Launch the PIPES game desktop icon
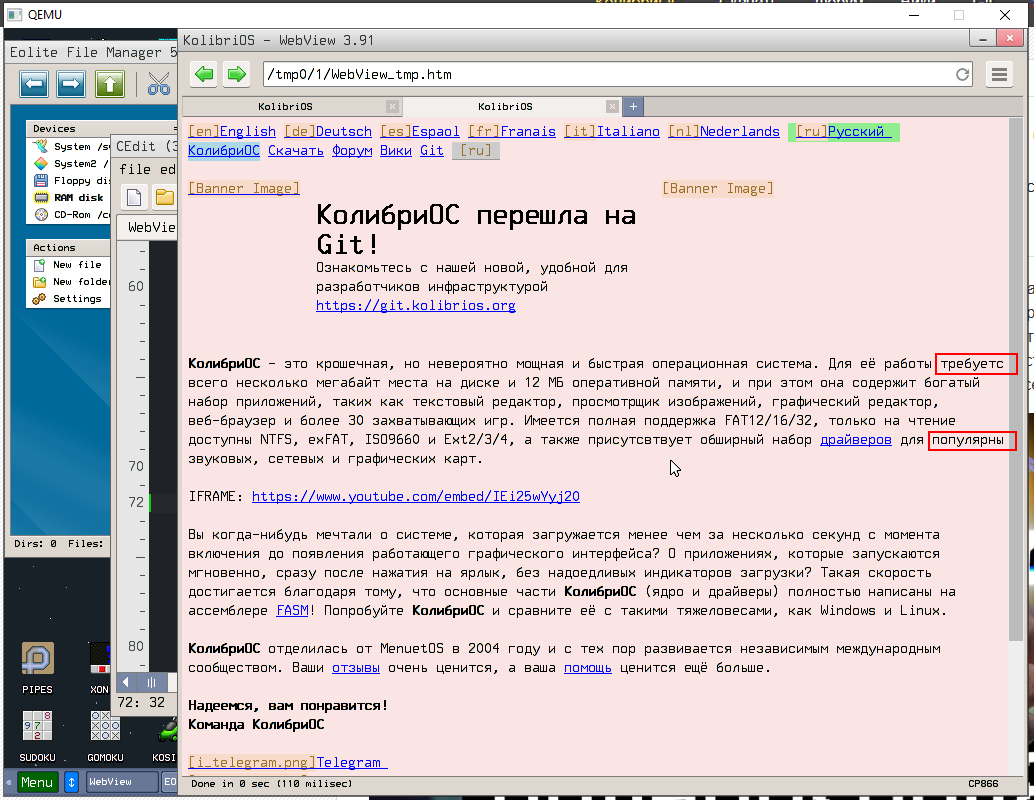This screenshot has width=1034, height=800. coord(38,660)
